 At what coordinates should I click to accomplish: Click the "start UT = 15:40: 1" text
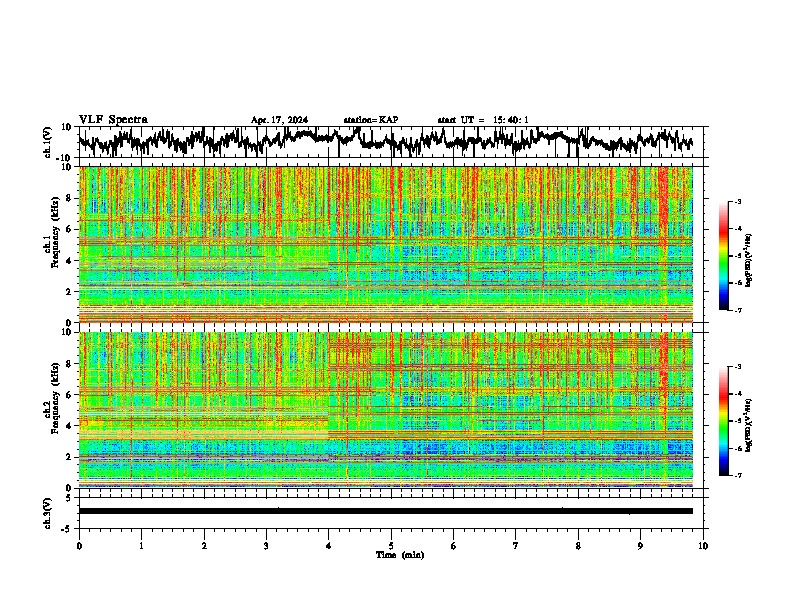(x=483, y=120)
